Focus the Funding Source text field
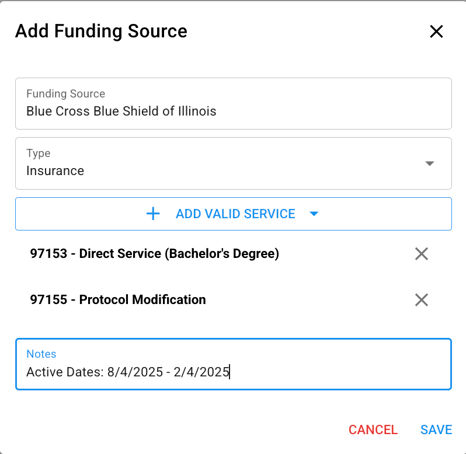Image resolution: width=466 pixels, height=454 pixels. point(233,104)
